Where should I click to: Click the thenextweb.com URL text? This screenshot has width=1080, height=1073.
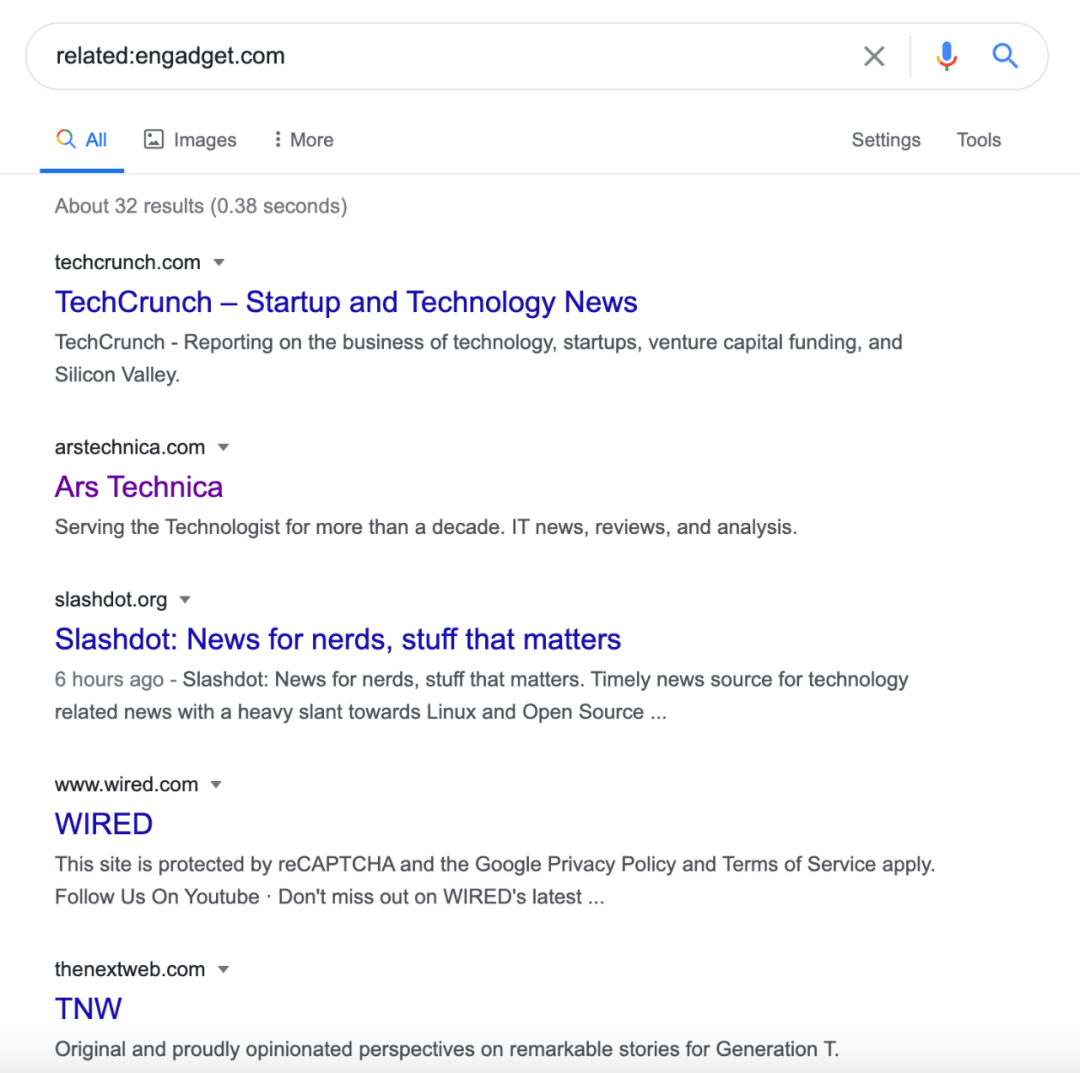pos(129,970)
